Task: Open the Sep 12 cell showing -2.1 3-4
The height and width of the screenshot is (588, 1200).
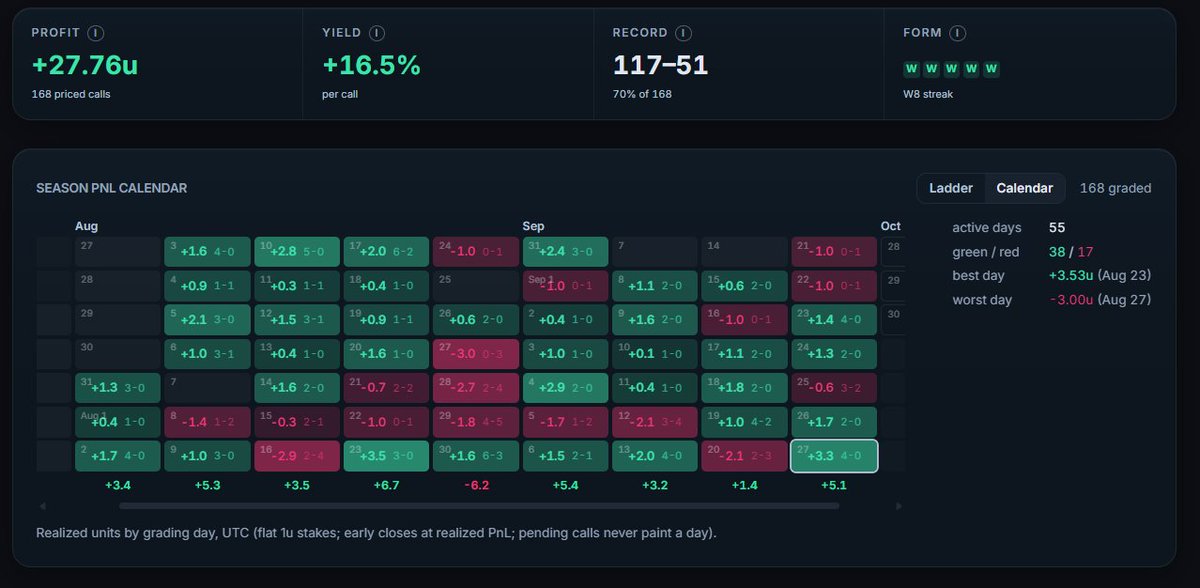Action: tap(655, 422)
